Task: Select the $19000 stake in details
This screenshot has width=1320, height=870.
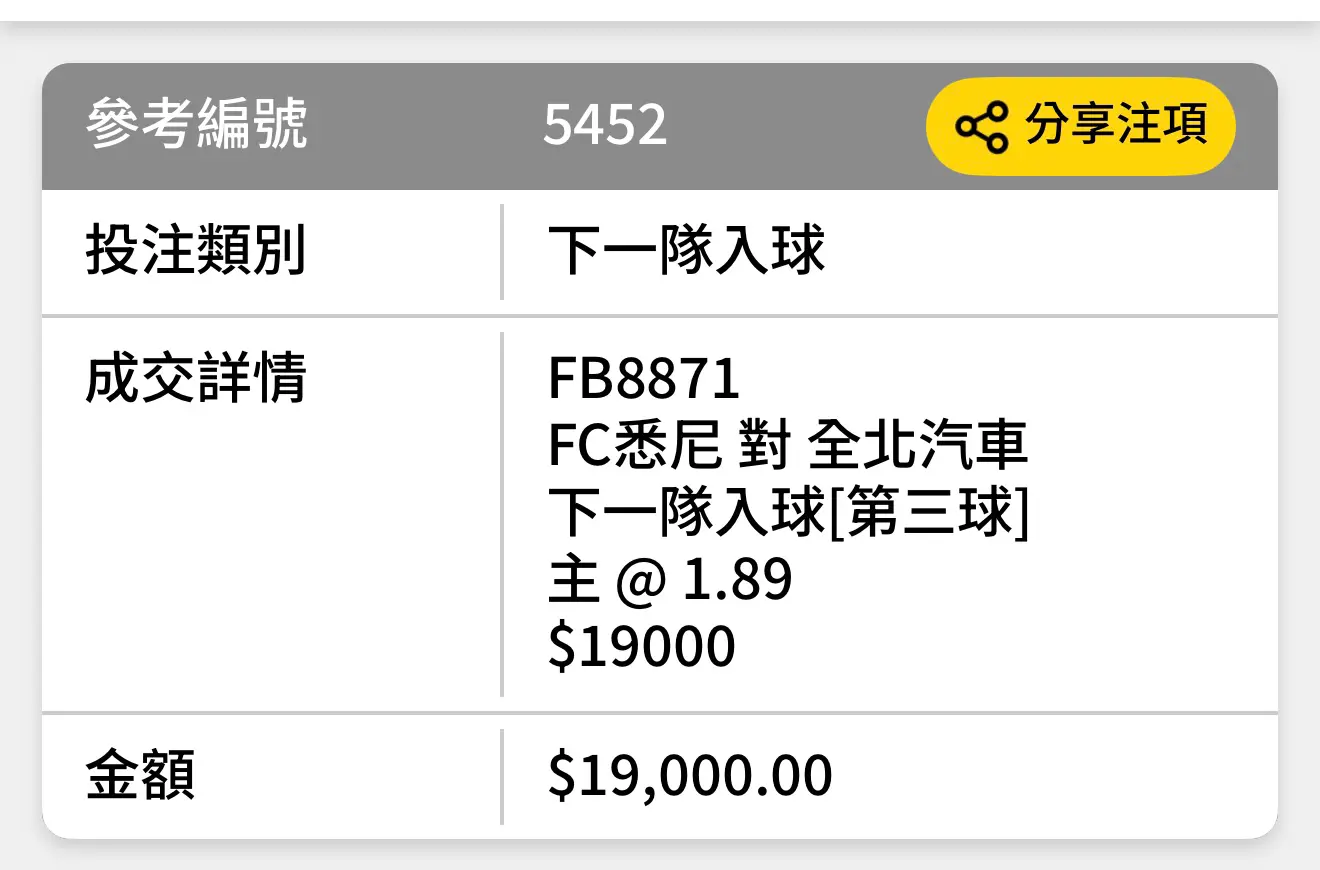Action: [642, 646]
